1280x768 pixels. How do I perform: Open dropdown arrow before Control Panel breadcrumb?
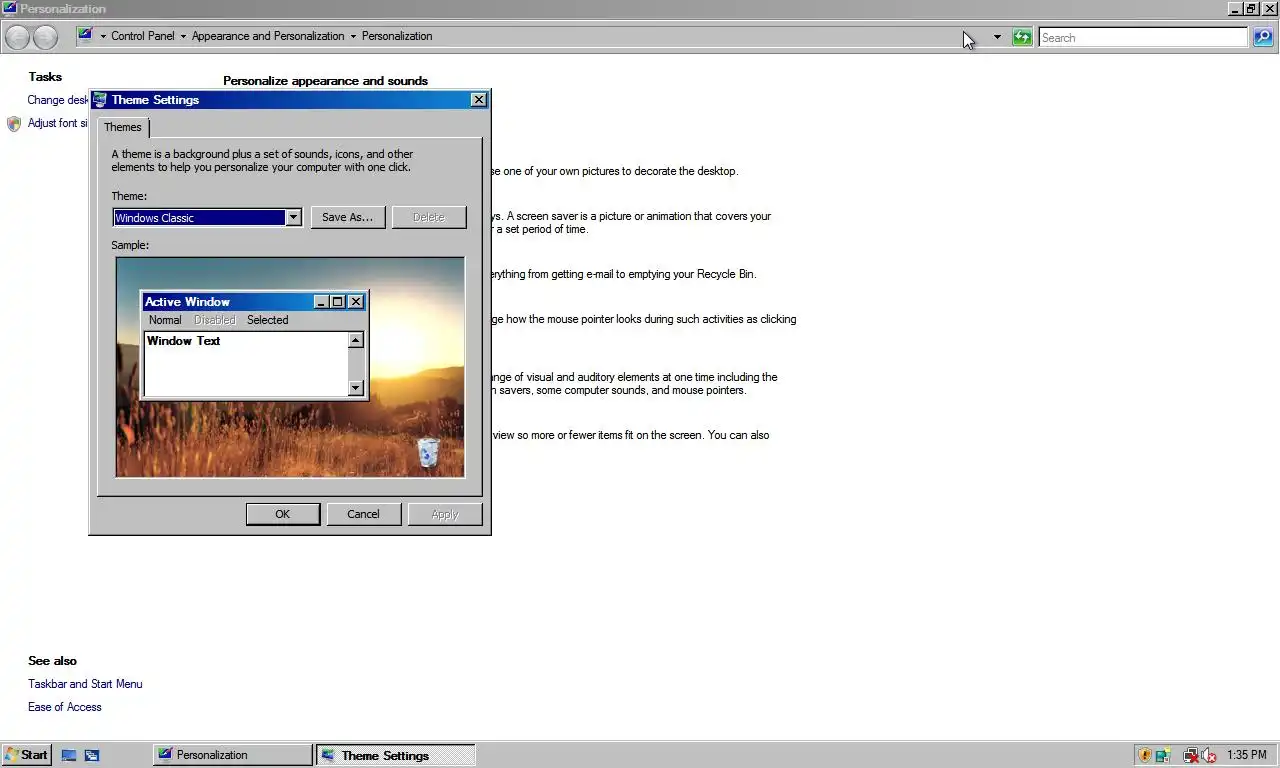[x=103, y=37]
